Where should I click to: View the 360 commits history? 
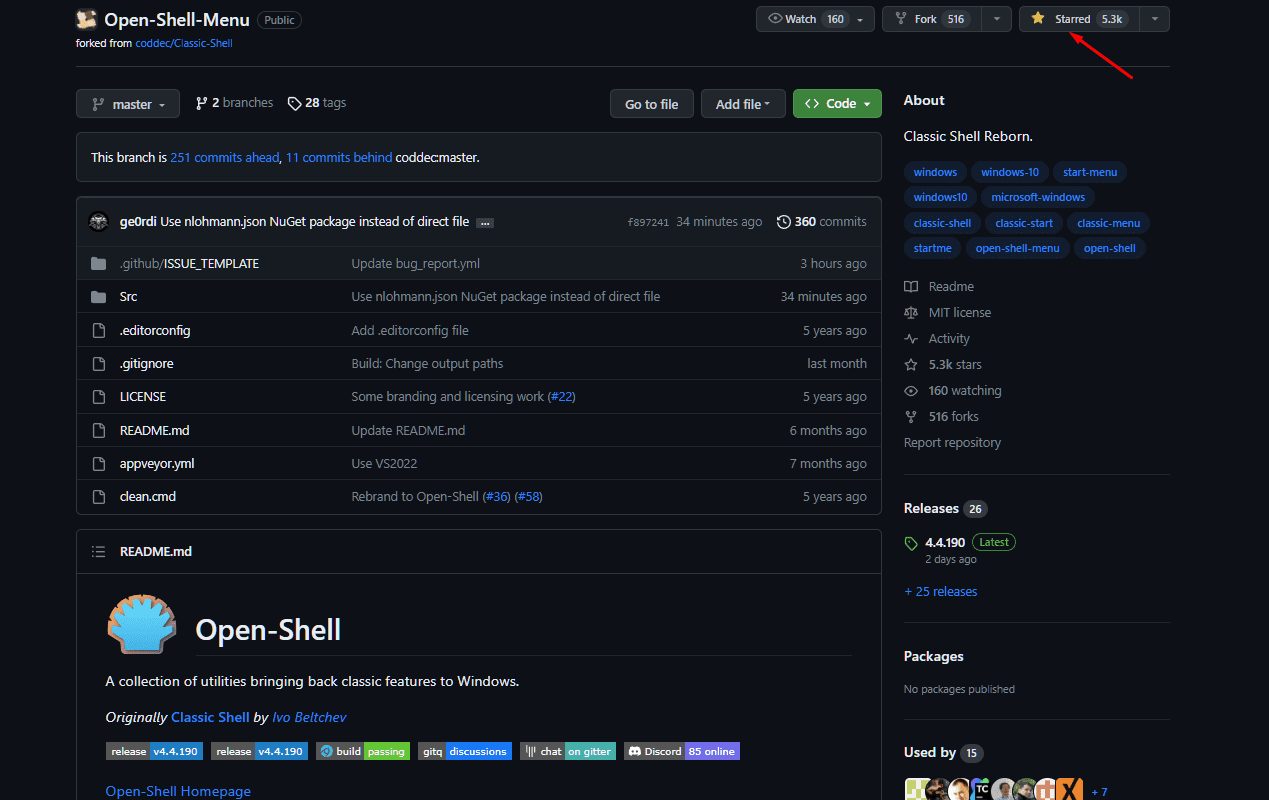[x=822, y=222]
